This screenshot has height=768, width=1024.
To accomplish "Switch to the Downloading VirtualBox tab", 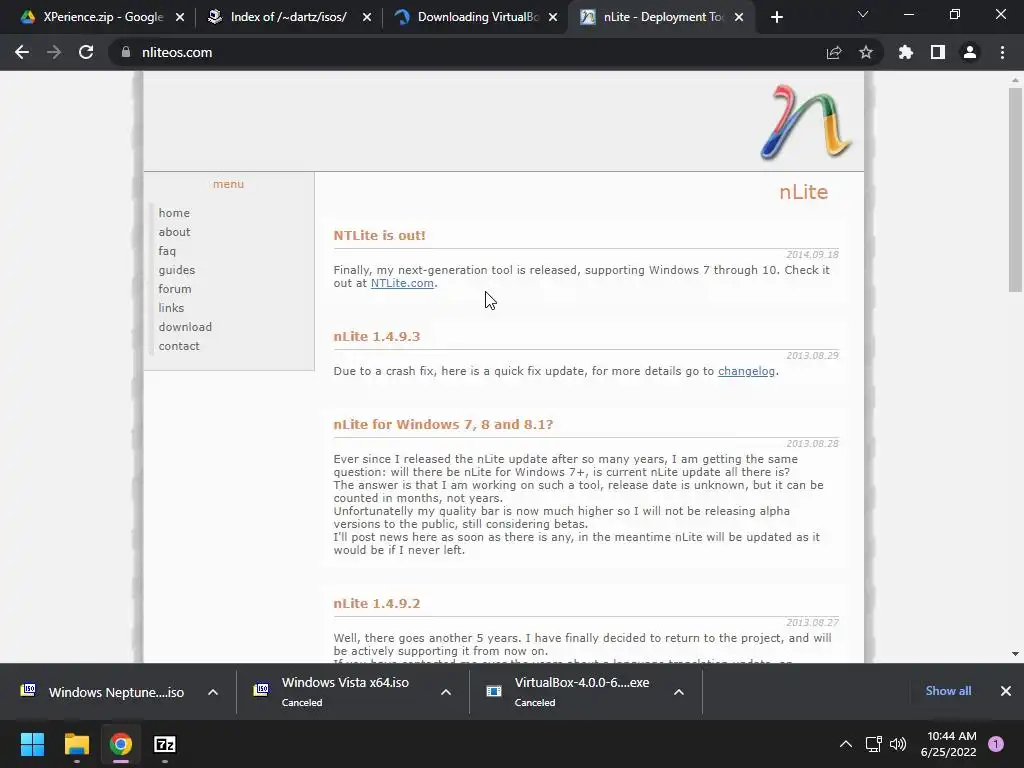I will tap(477, 18).
